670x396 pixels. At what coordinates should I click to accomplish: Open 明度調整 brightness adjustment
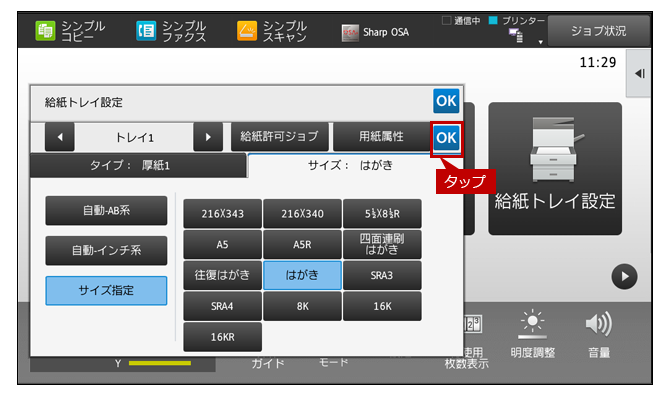pyautogui.click(x=532, y=334)
